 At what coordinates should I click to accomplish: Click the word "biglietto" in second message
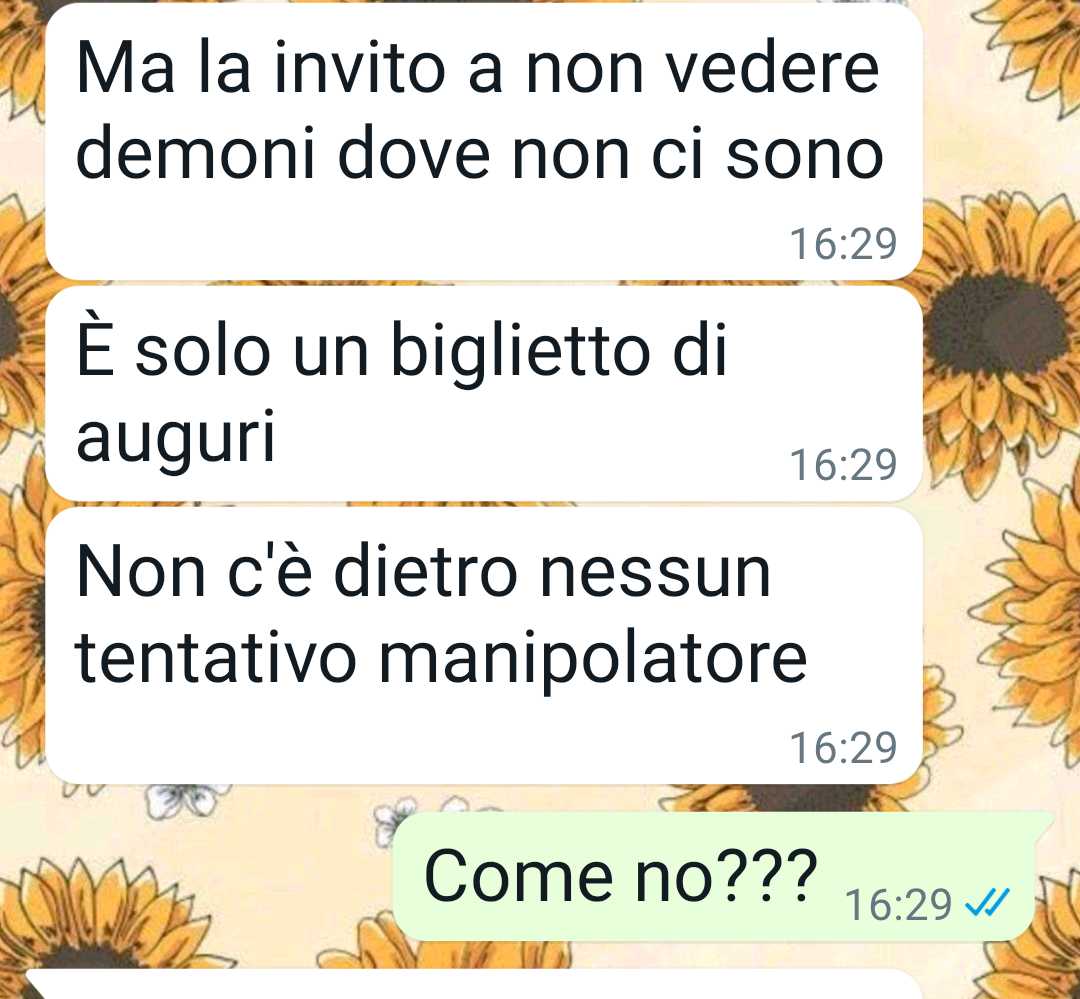click(520, 351)
